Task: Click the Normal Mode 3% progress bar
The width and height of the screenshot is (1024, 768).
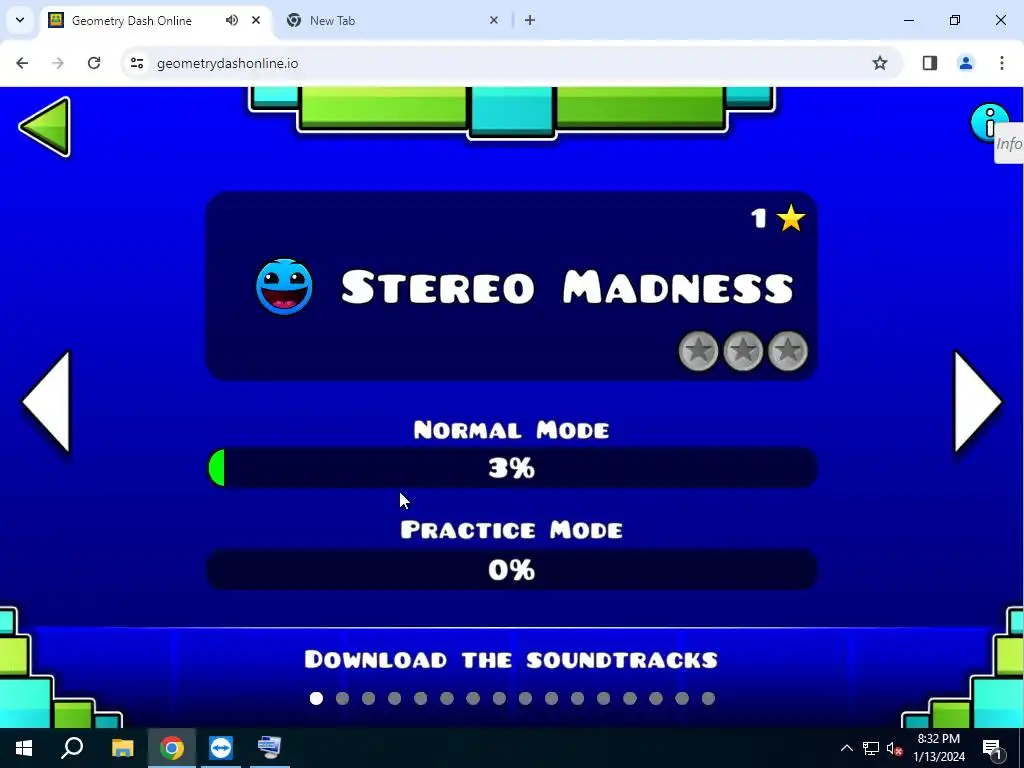Action: point(511,468)
